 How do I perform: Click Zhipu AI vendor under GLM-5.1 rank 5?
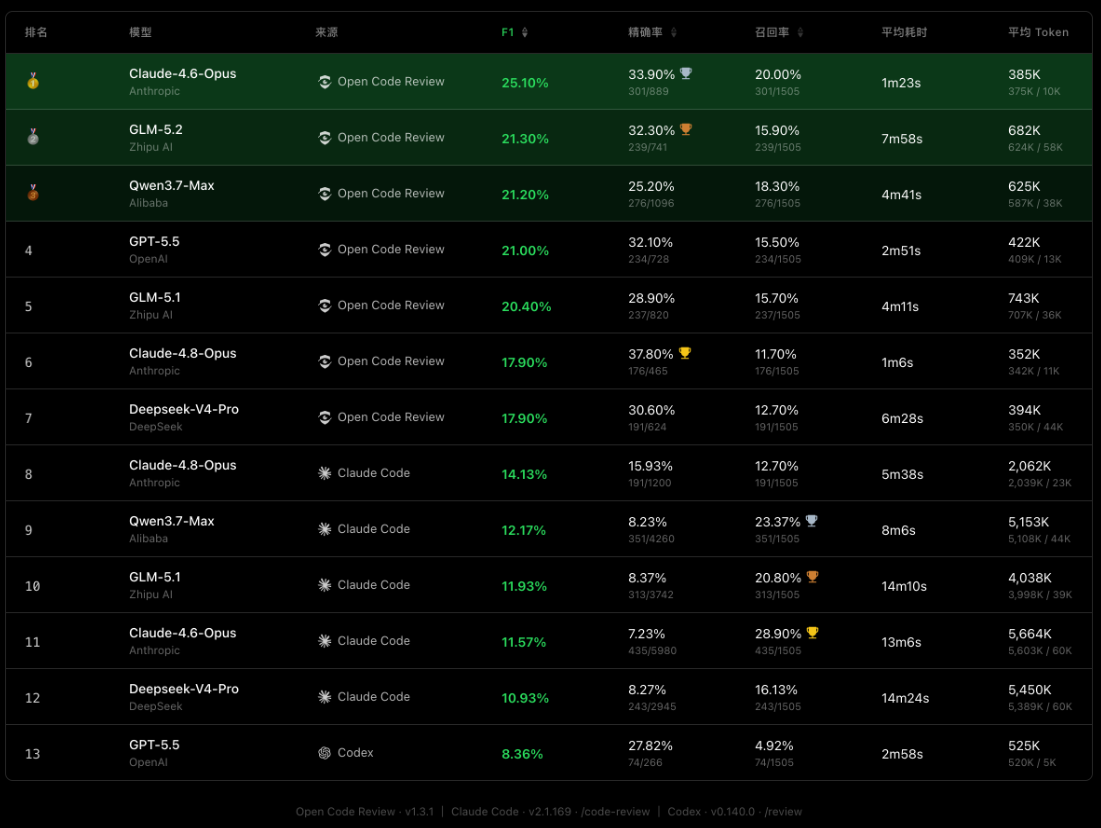click(151, 315)
